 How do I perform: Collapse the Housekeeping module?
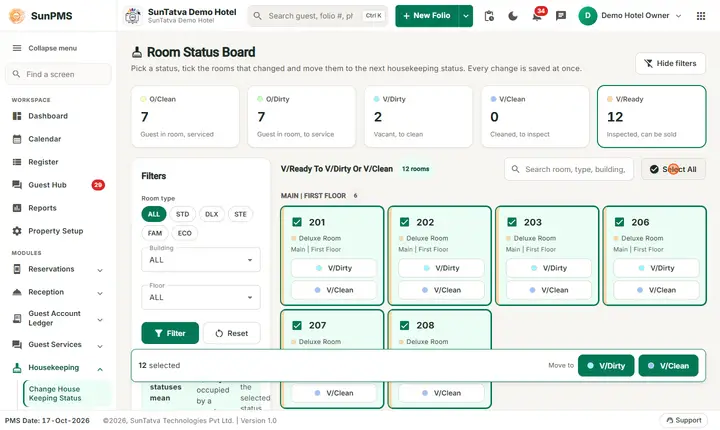click(x=56, y=368)
